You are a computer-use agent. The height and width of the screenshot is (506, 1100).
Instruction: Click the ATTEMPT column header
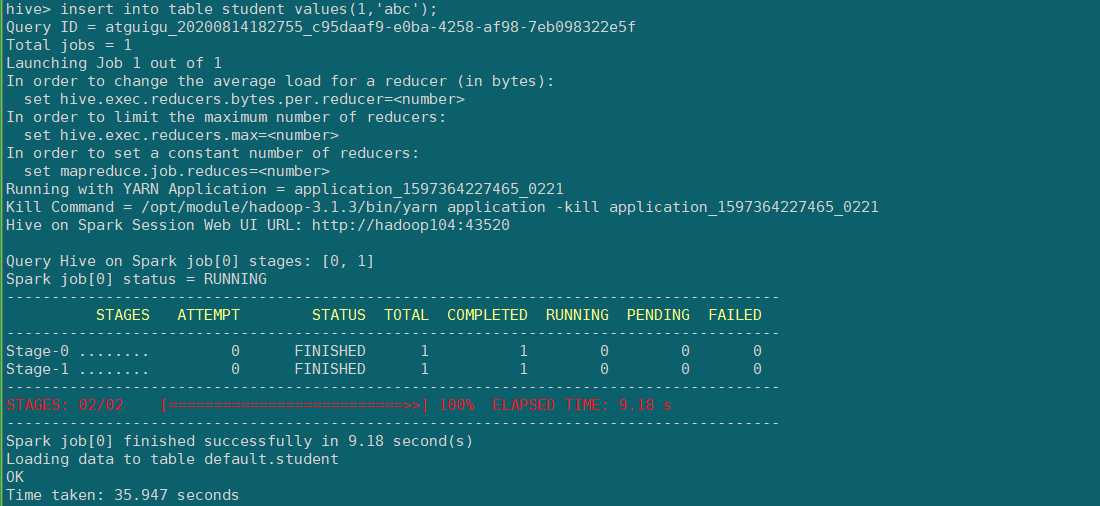[208, 315]
